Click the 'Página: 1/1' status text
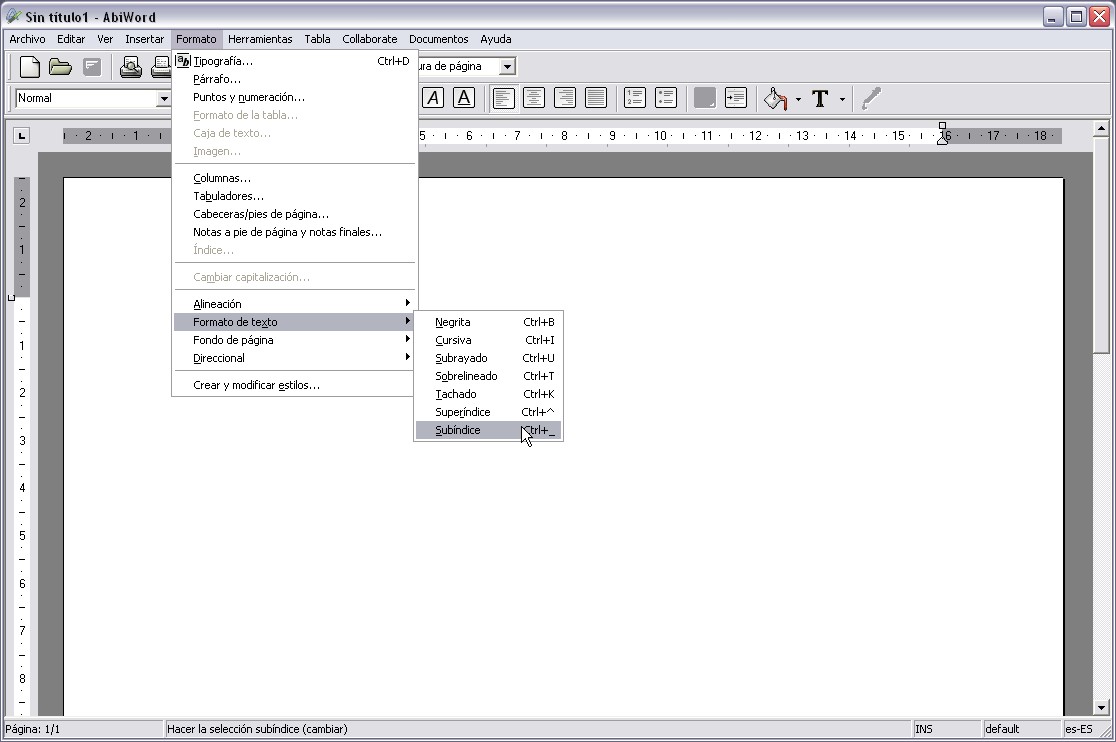 (x=33, y=729)
